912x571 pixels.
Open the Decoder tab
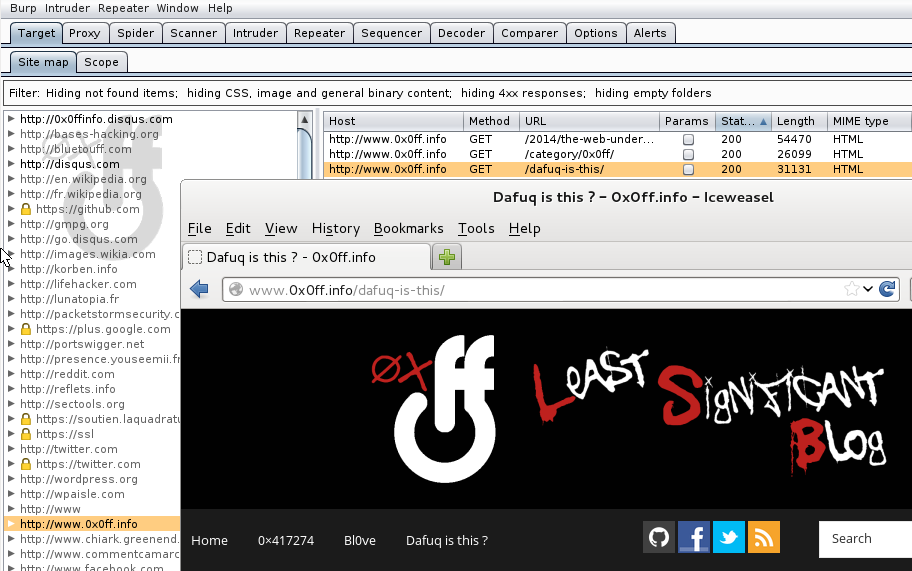click(461, 33)
